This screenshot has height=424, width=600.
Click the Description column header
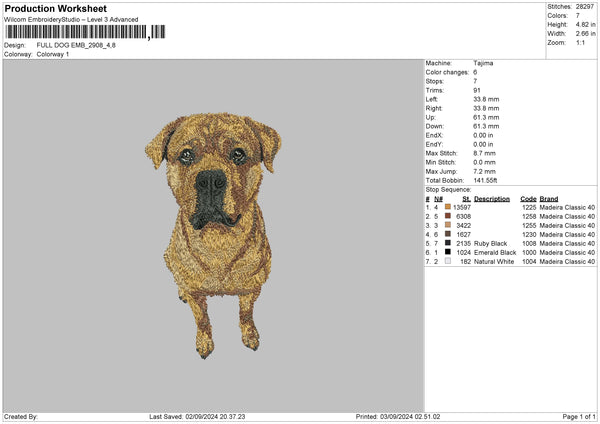(x=492, y=198)
